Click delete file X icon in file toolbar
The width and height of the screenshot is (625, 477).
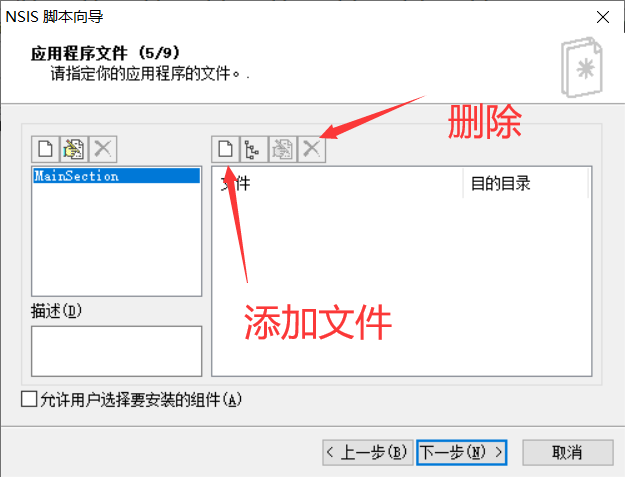click(x=312, y=149)
